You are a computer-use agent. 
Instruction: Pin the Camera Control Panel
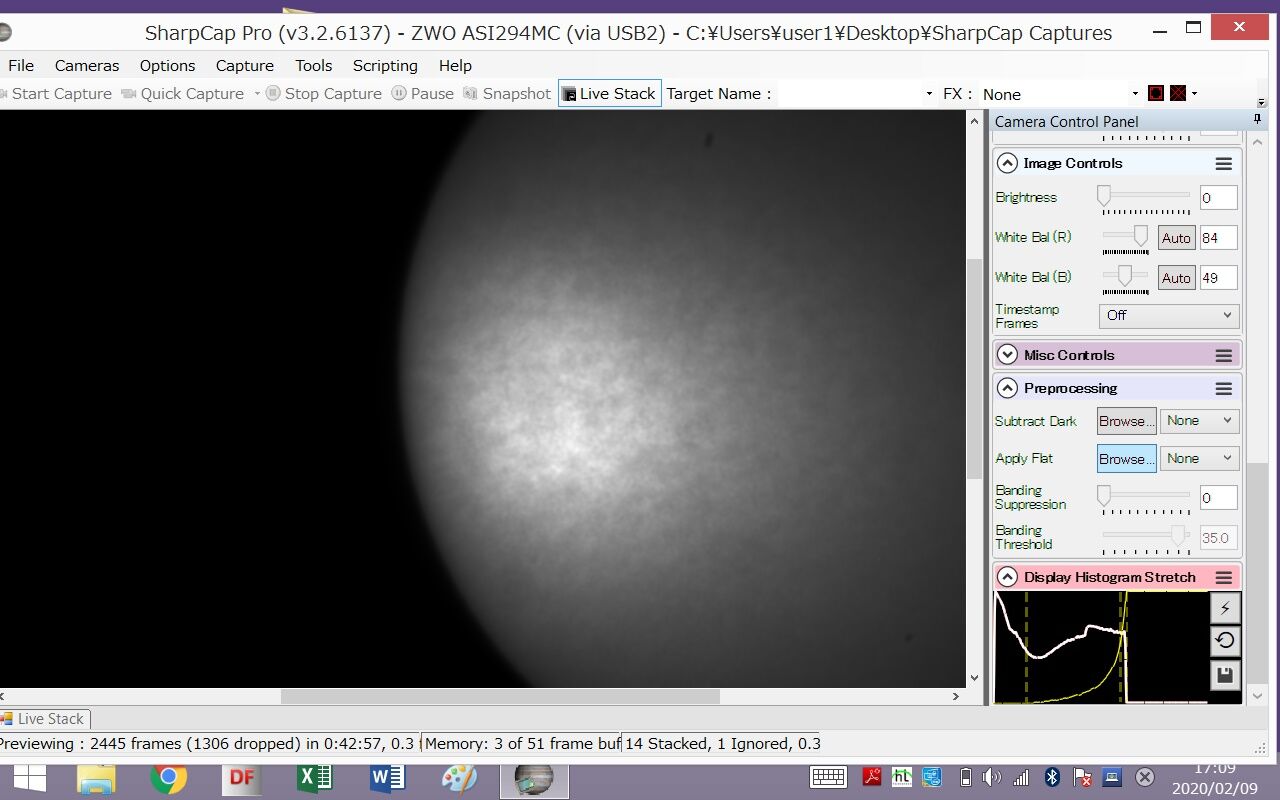point(1257,120)
